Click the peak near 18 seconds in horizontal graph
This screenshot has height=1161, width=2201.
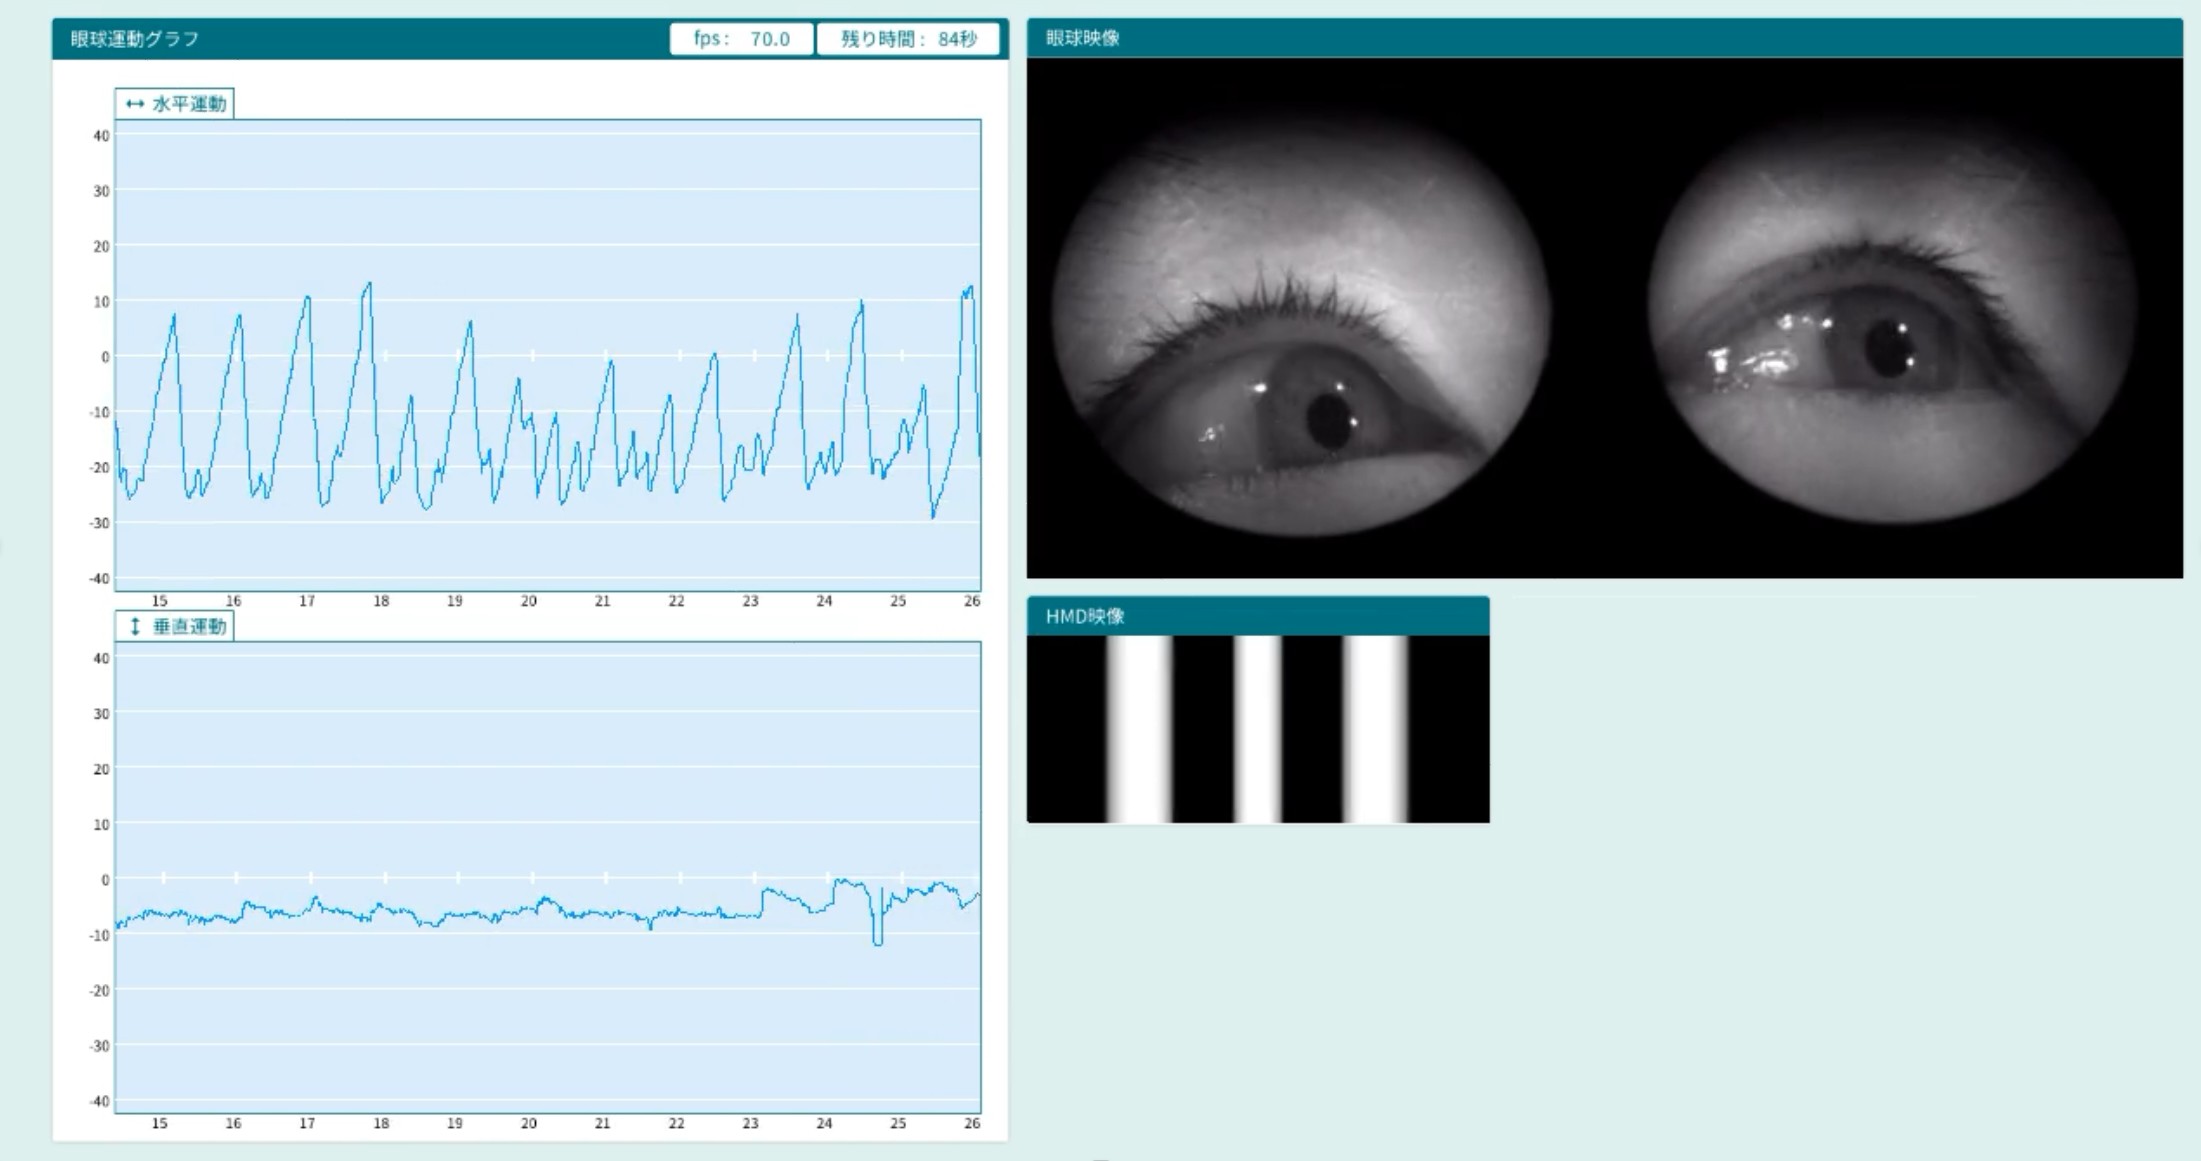pos(368,284)
